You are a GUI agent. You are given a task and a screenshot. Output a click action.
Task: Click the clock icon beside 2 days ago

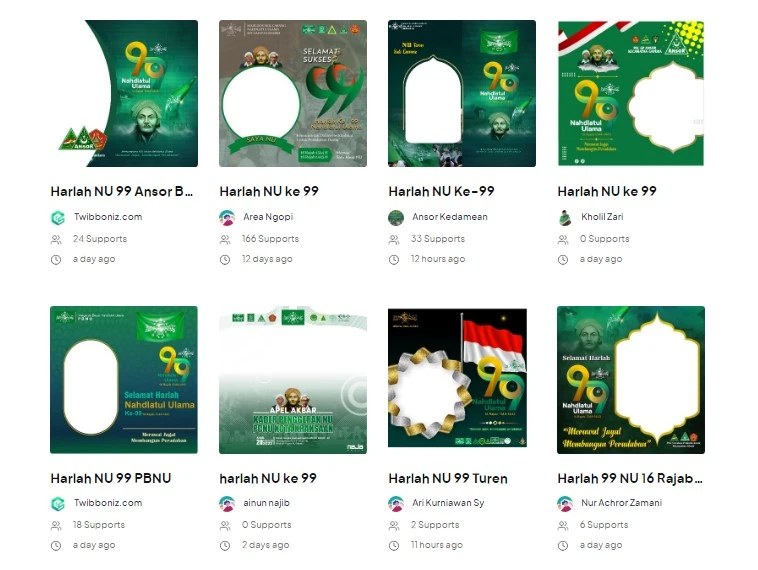[225, 546]
